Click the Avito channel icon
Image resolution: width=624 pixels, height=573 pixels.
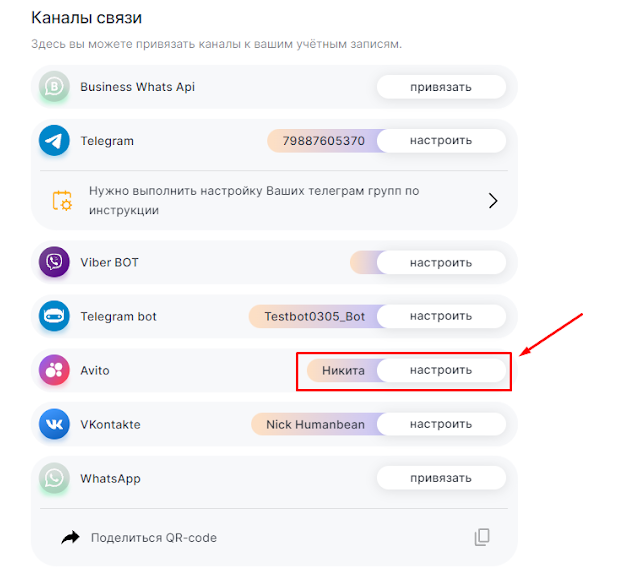[x=54, y=371]
